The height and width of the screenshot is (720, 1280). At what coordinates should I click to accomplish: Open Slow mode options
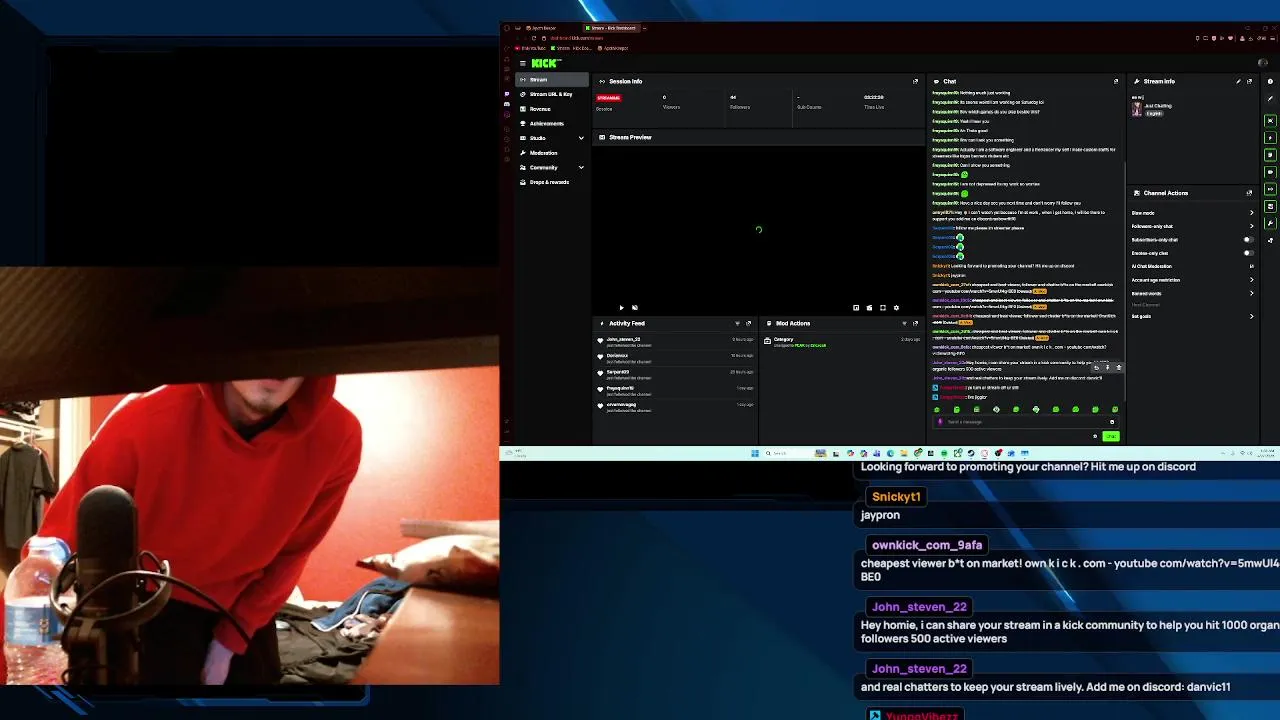[x=1191, y=213]
